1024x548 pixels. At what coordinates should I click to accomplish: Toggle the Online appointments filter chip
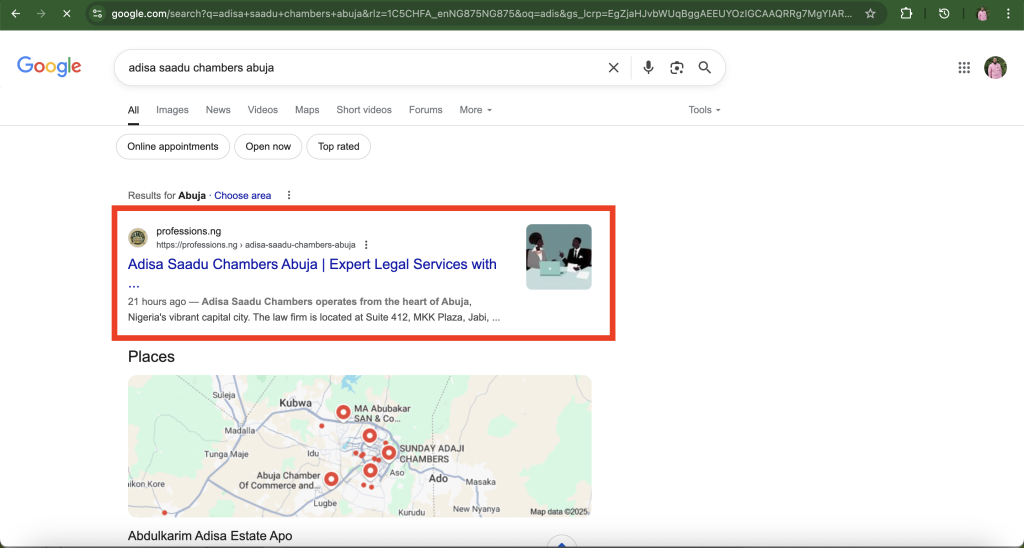coord(173,146)
